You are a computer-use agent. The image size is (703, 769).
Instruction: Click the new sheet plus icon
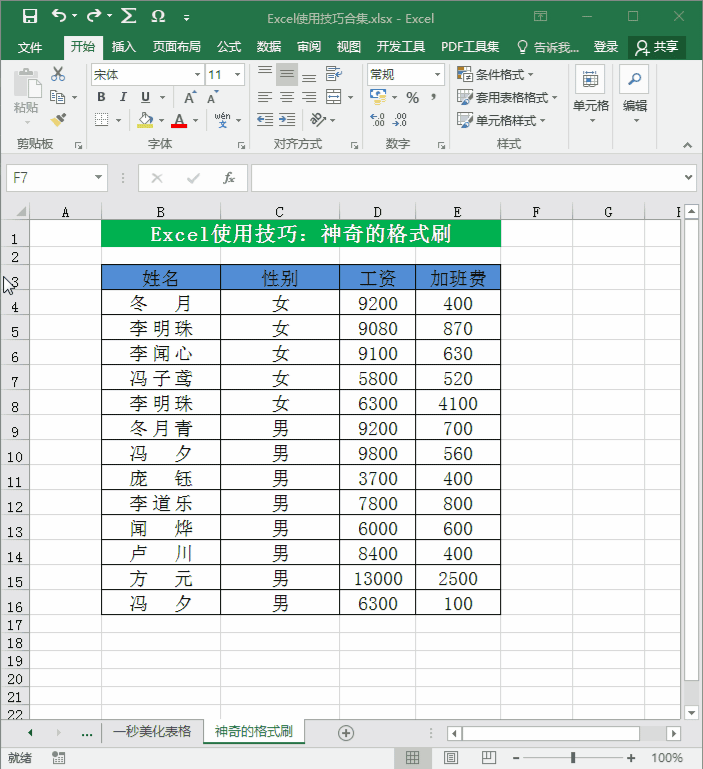[346, 733]
